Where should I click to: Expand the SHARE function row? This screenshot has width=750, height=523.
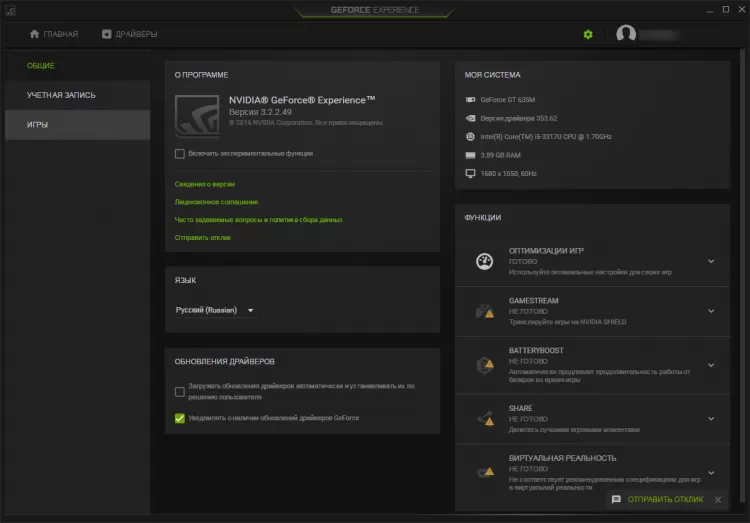pos(711,419)
